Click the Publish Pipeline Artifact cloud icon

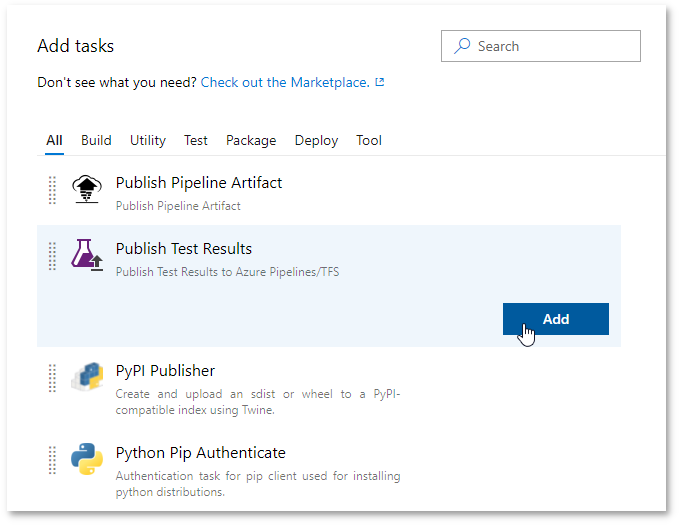(87, 190)
